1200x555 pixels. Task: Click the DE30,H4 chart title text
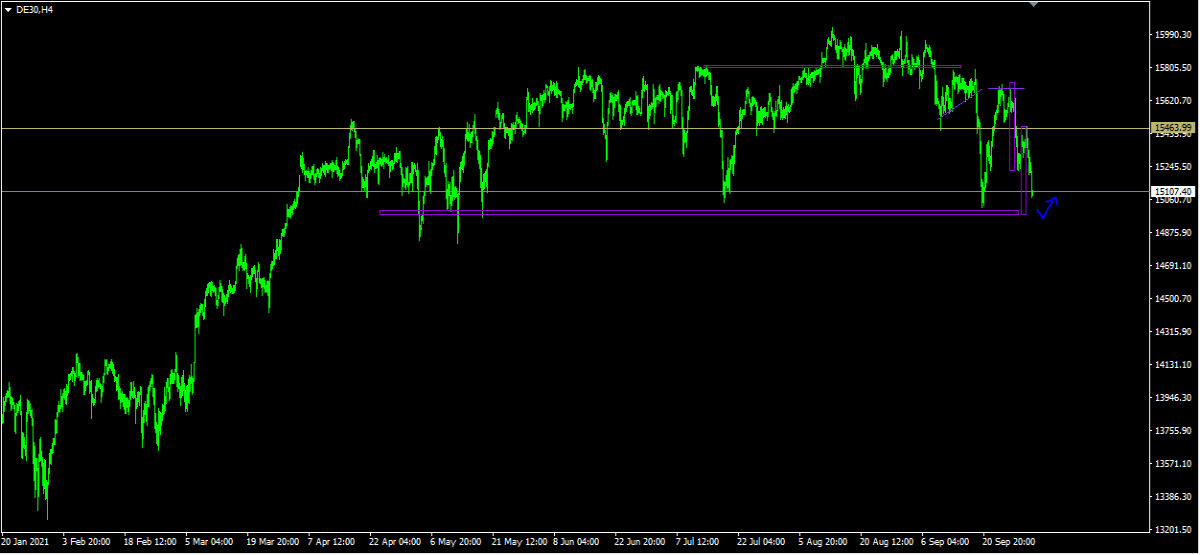[x=35, y=9]
